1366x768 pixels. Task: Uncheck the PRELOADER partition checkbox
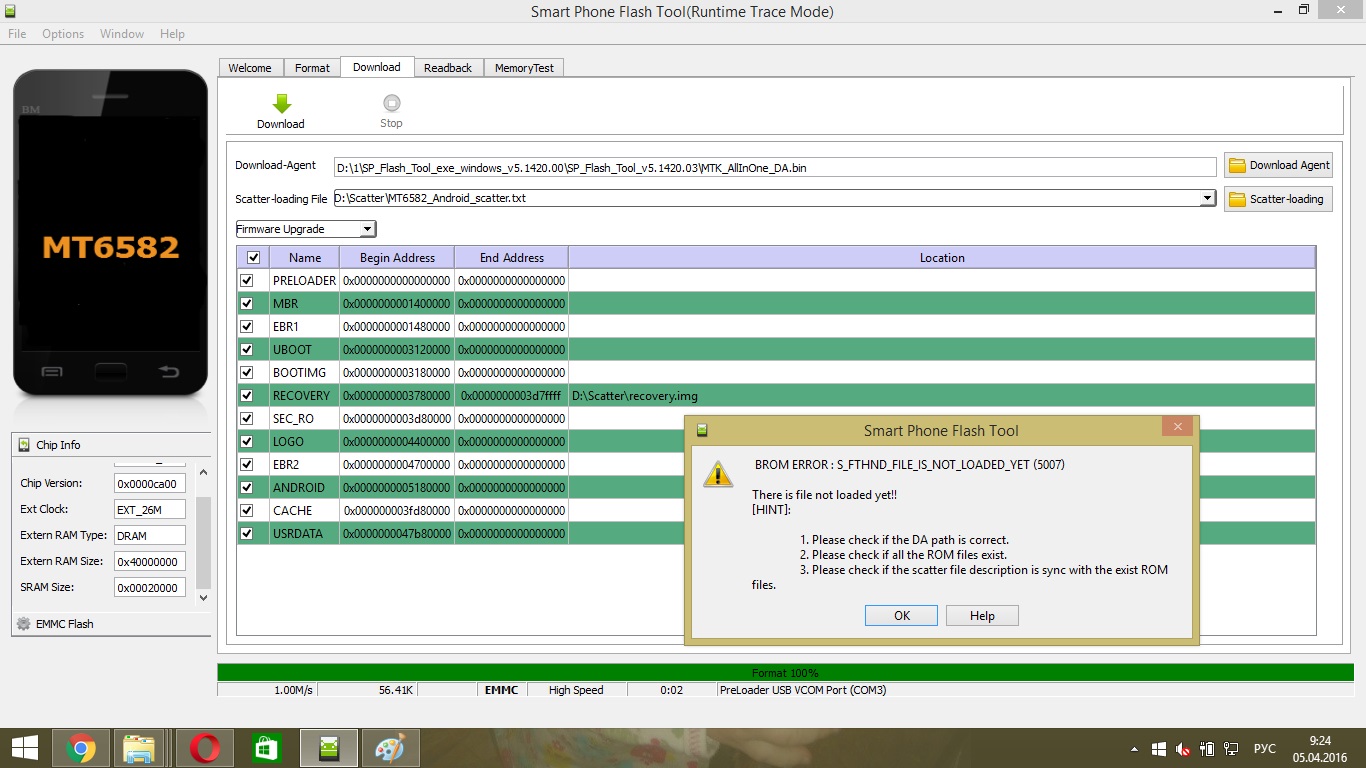click(247, 281)
